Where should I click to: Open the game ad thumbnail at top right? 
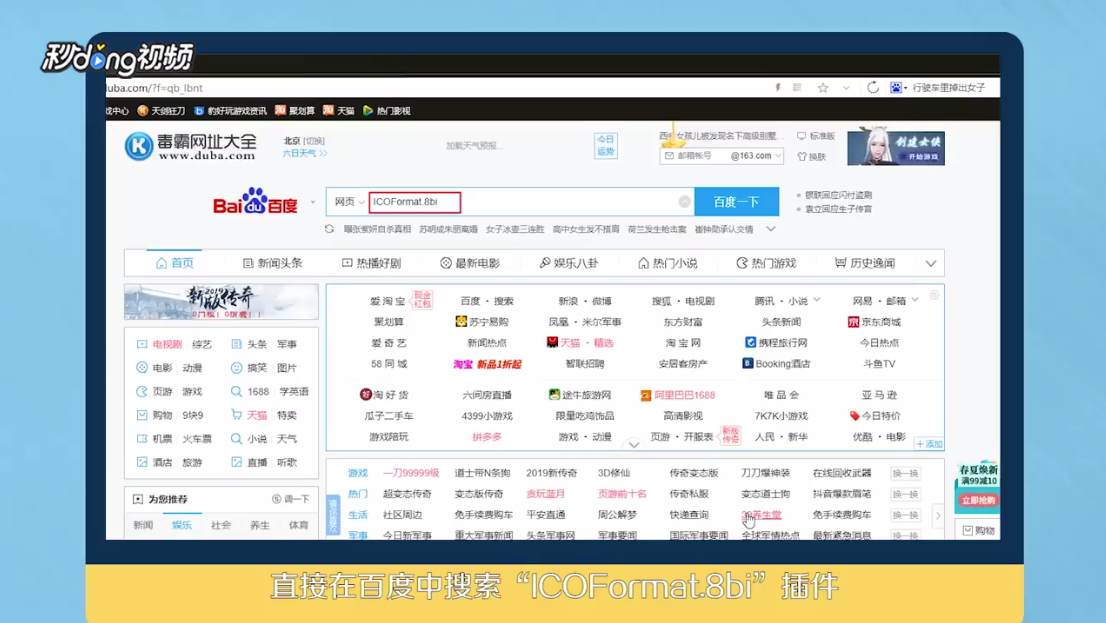click(x=896, y=147)
